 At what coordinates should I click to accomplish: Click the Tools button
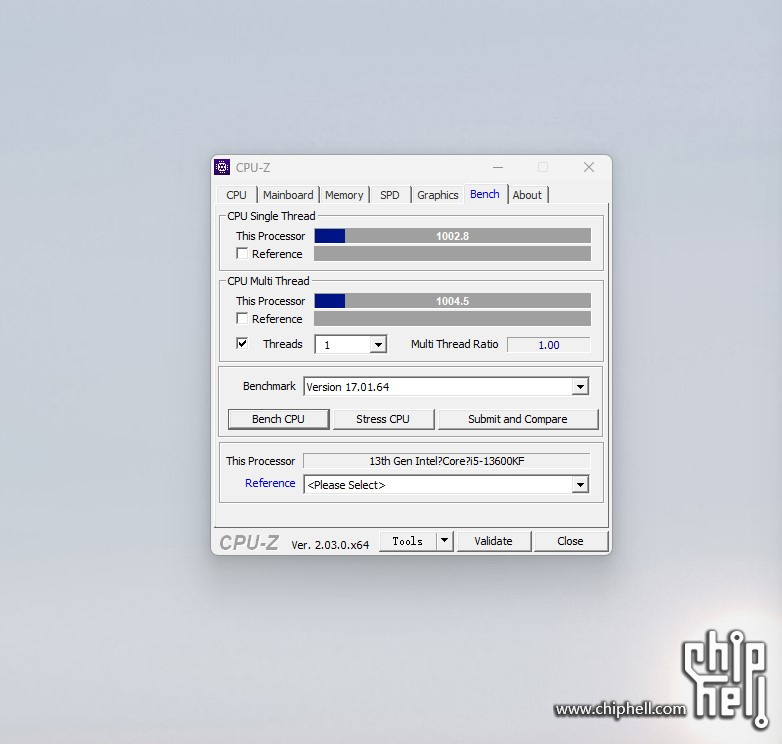tap(407, 541)
